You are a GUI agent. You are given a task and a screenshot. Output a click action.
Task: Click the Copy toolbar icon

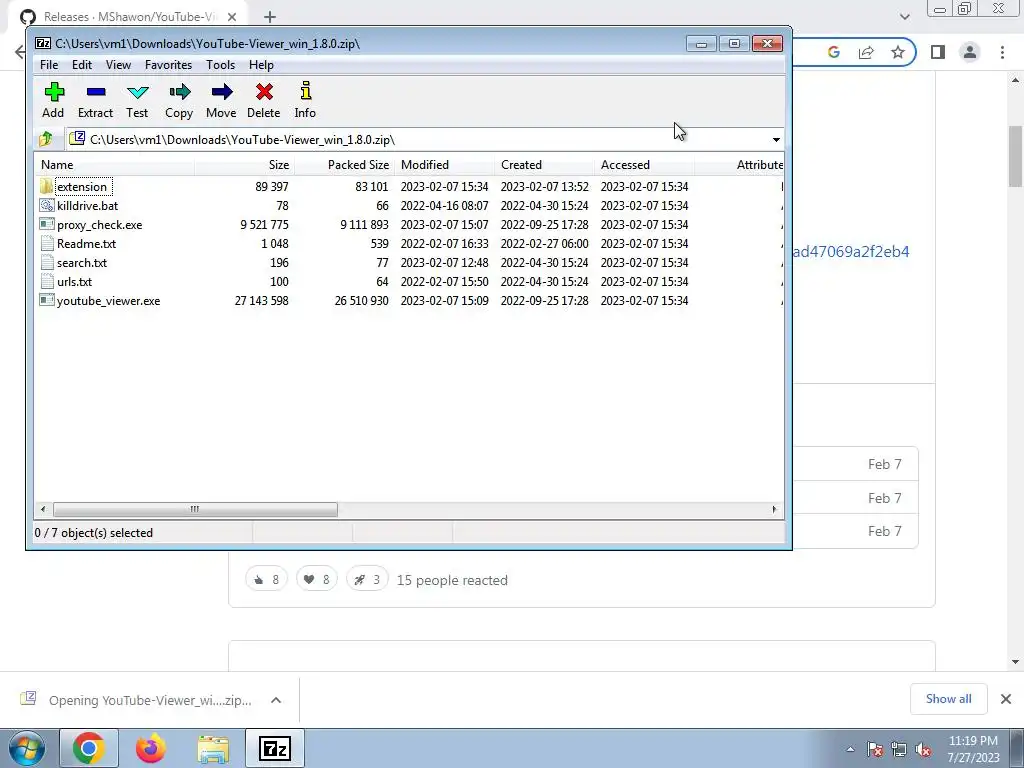coord(179,92)
